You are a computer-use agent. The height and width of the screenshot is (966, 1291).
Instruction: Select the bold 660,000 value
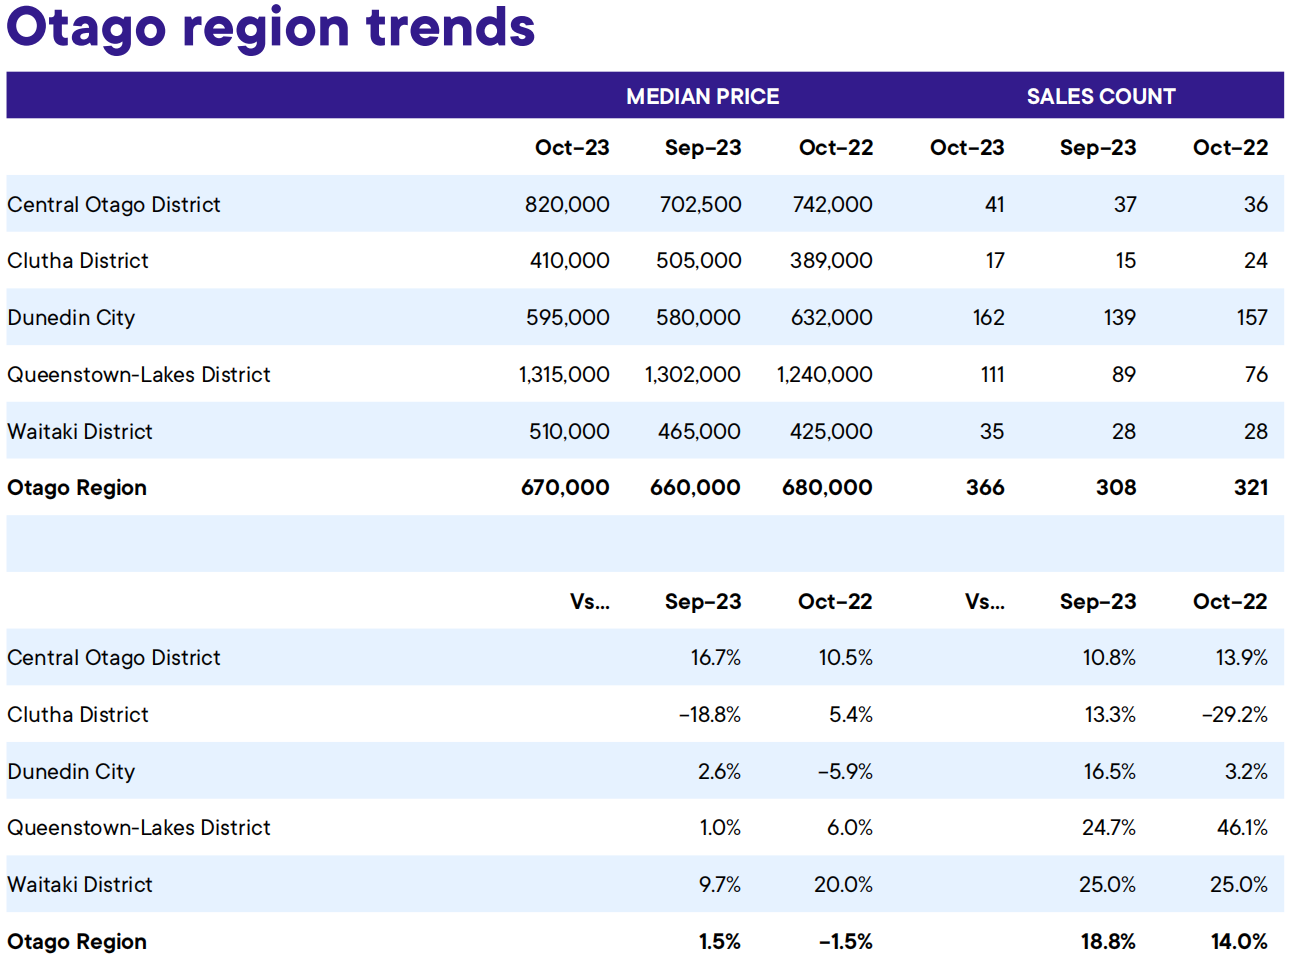pos(696,487)
